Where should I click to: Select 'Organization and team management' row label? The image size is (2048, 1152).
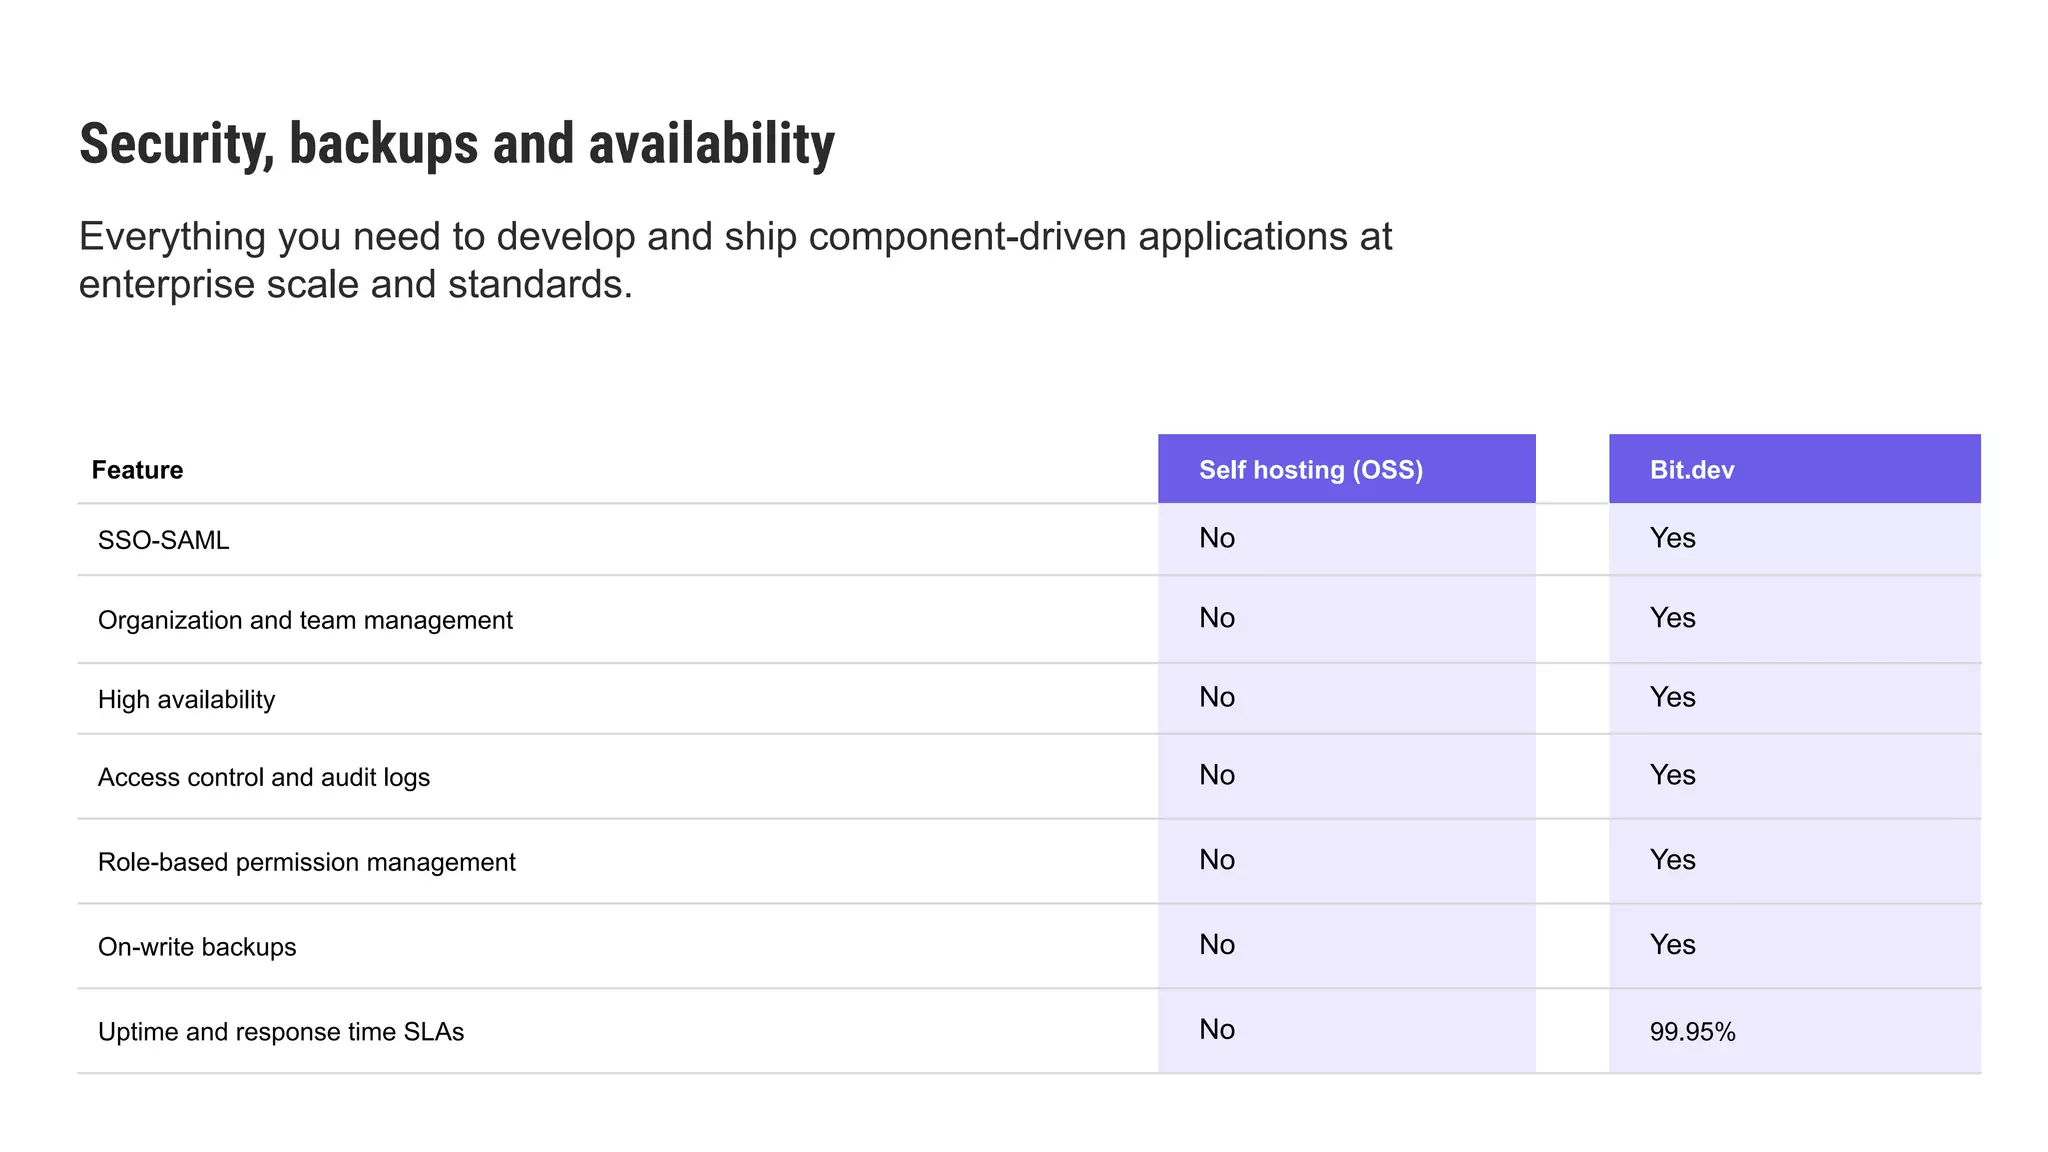click(x=305, y=620)
